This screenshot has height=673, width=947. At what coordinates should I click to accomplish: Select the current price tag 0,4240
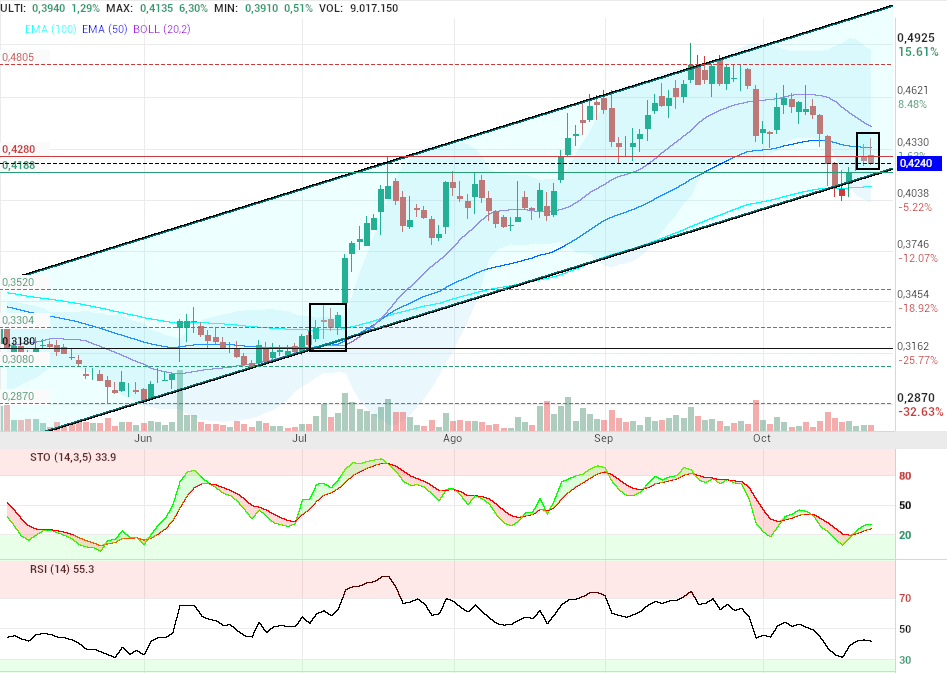click(919, 163)
